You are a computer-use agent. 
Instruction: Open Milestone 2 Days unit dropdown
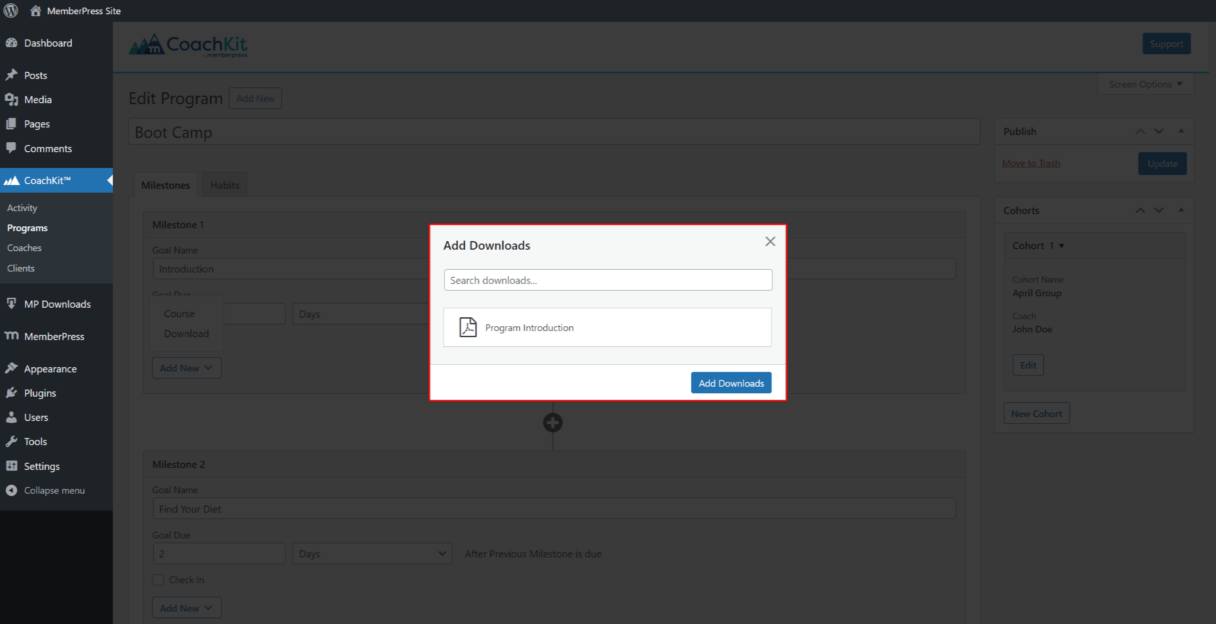coord(373,553)
